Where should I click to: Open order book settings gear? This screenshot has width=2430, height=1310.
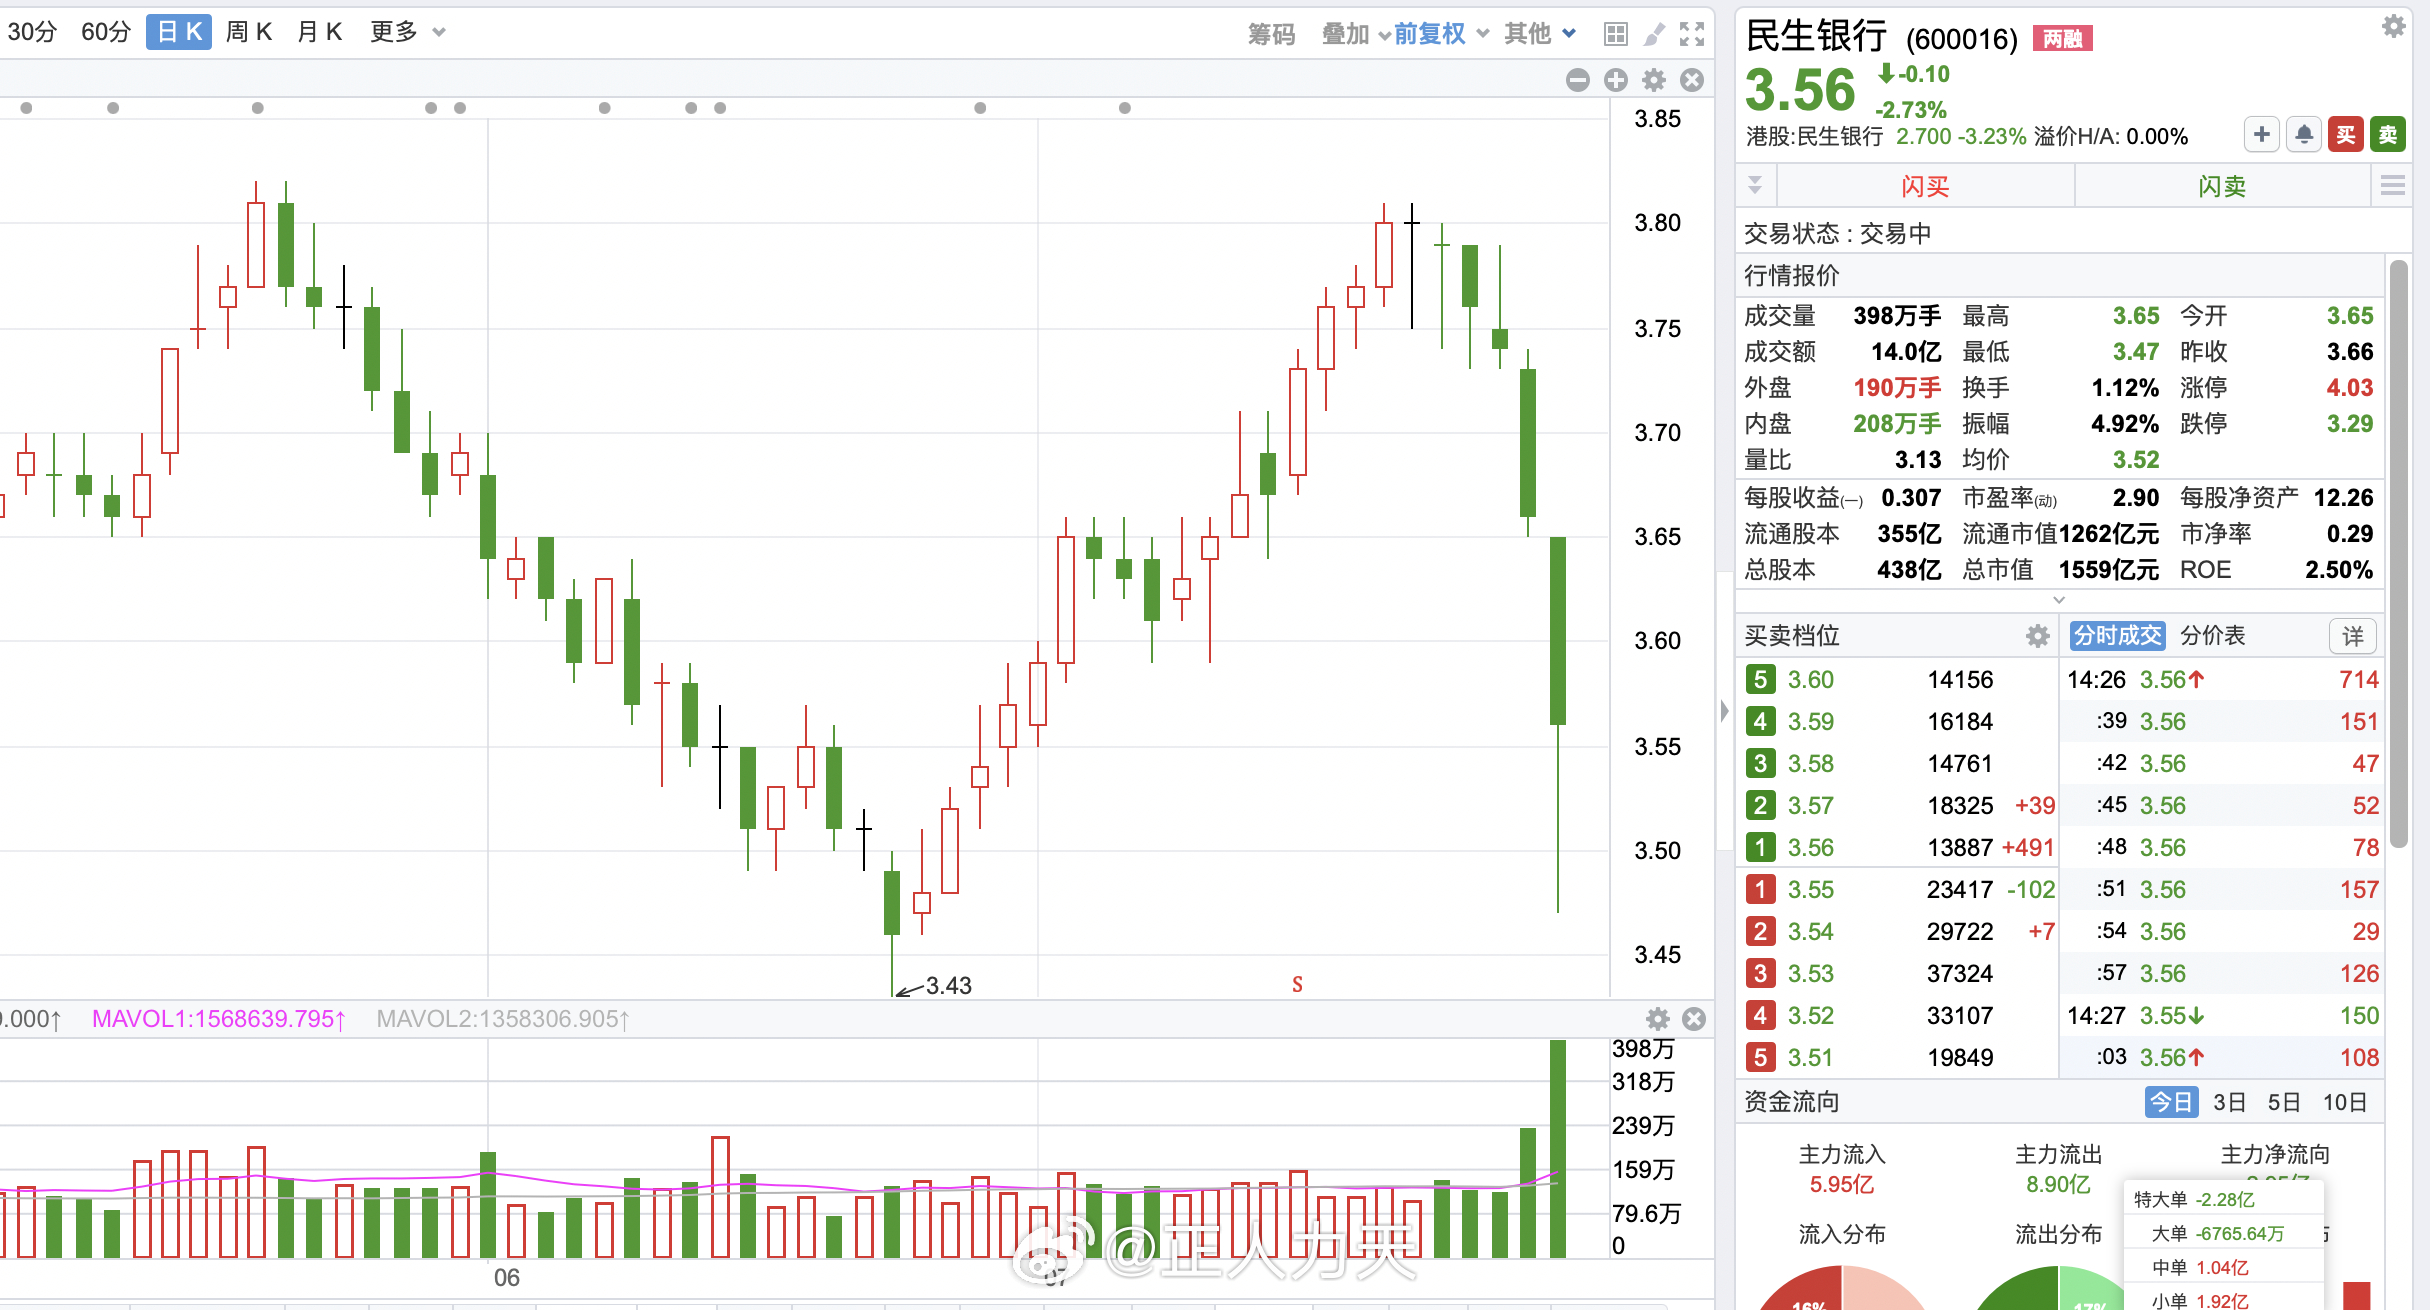[x=2038, y=636]
